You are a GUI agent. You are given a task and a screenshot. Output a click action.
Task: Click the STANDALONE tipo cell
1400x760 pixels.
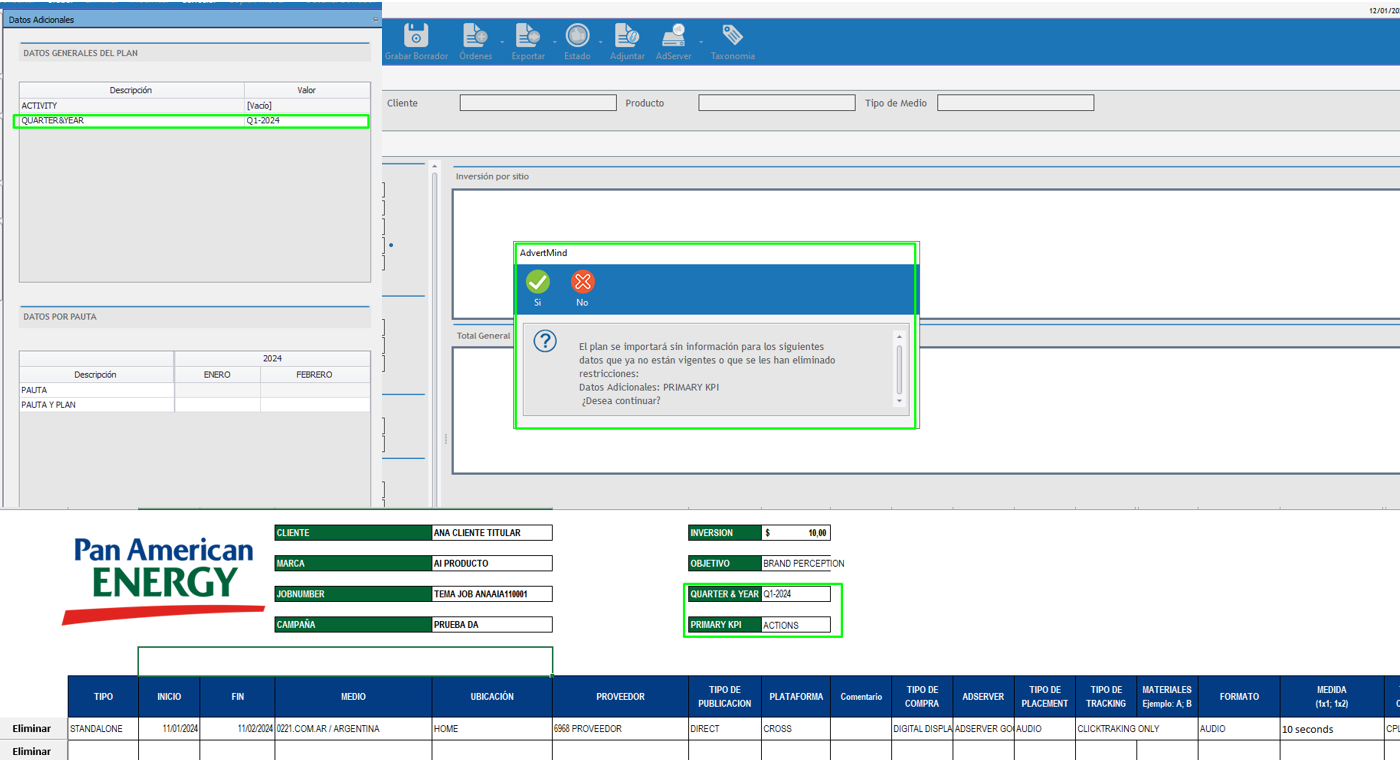click(x=103, y=729)
